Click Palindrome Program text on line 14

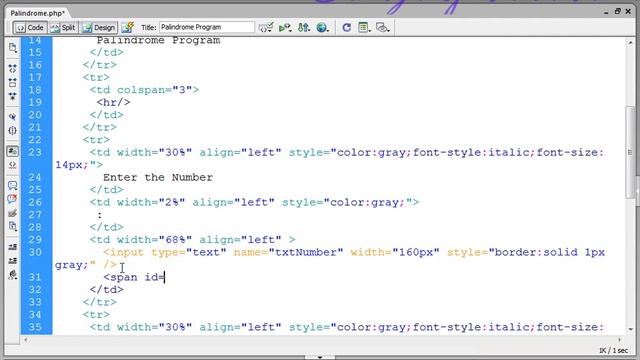point(158,40)
